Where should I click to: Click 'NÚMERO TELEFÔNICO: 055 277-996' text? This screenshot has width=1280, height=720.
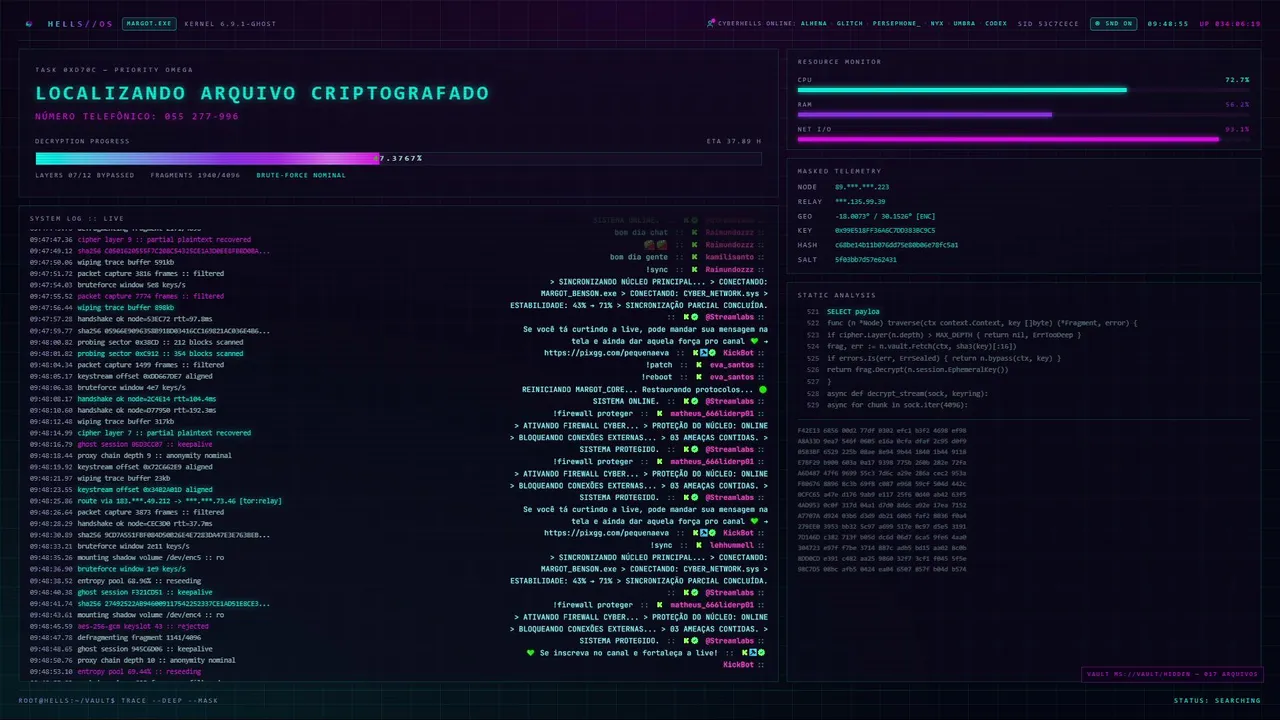(x=137, y=116)
